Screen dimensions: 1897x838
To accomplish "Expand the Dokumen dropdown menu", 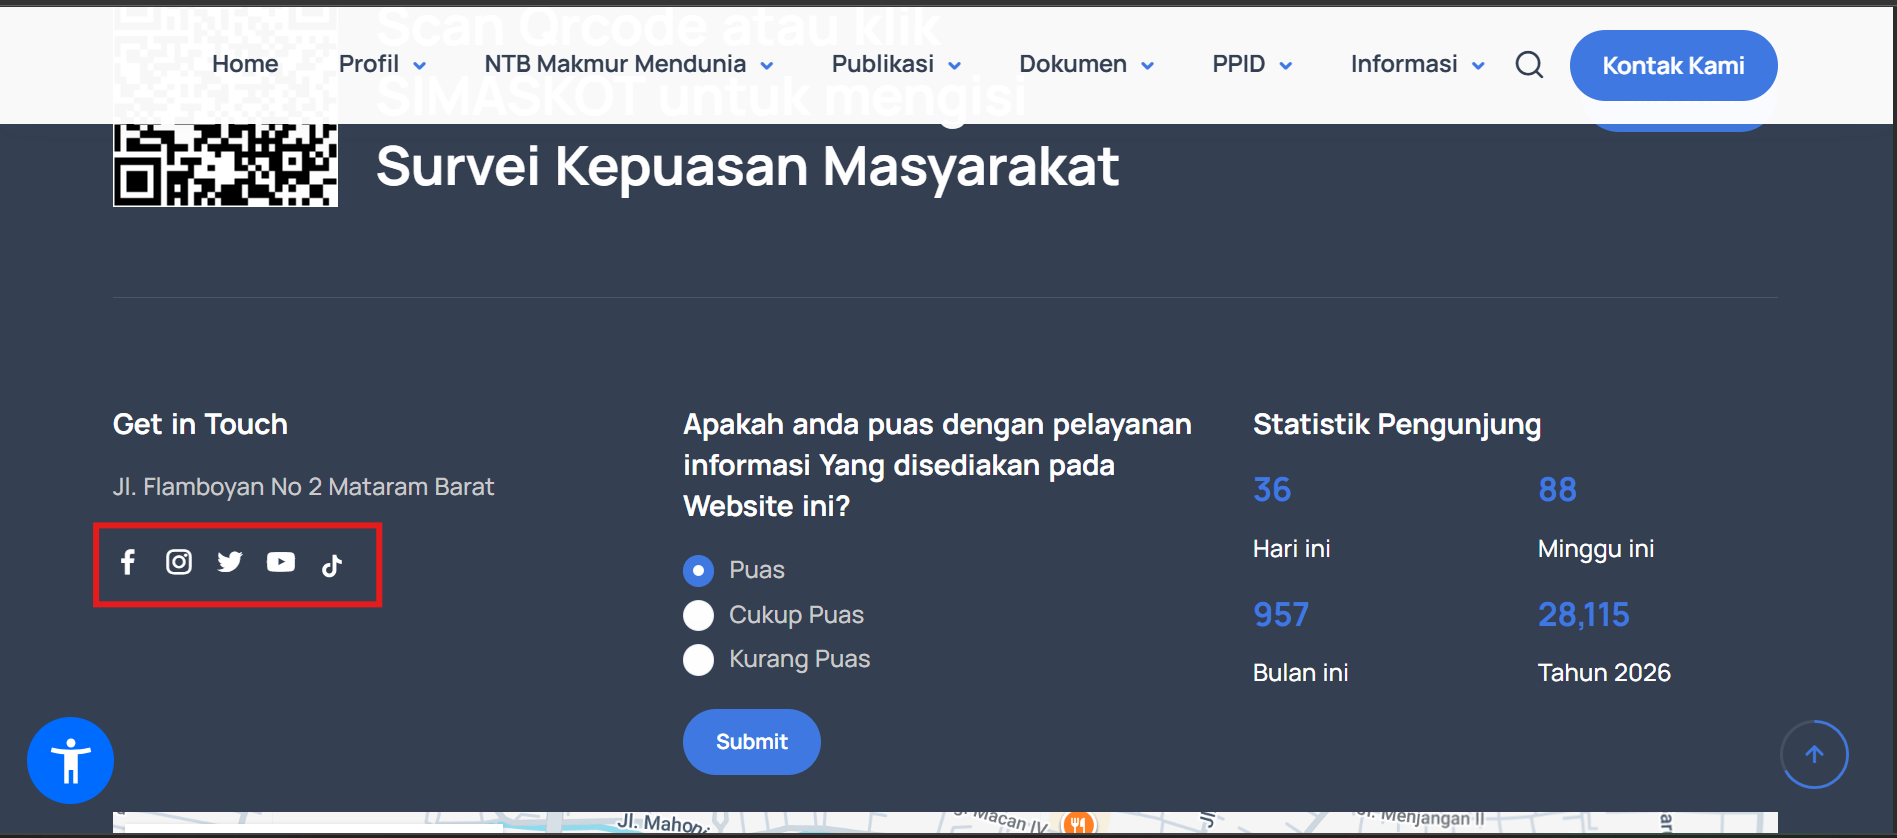I will (1087, 64).
